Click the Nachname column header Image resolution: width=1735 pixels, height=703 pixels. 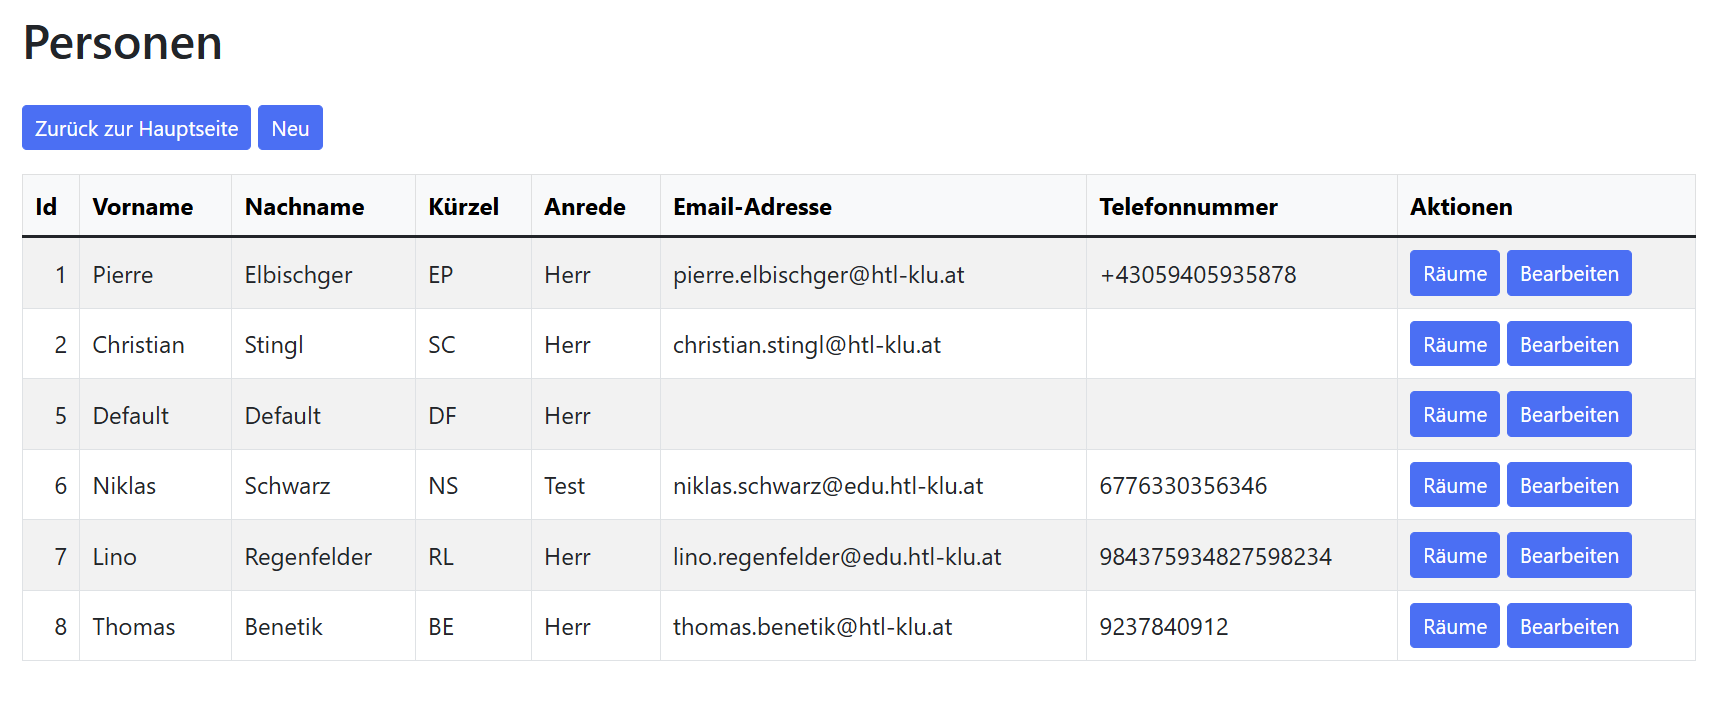(x=304, y=207)
